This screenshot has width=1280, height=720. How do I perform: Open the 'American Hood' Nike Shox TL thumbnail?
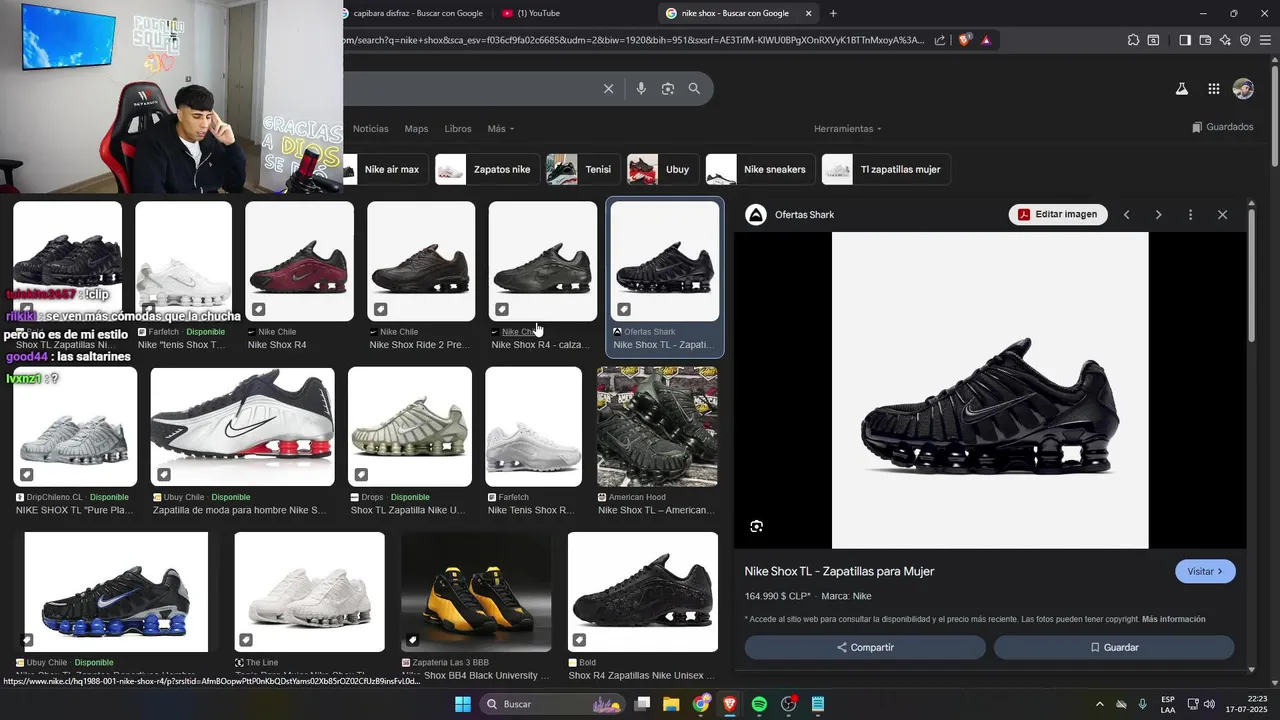[657, 427]
